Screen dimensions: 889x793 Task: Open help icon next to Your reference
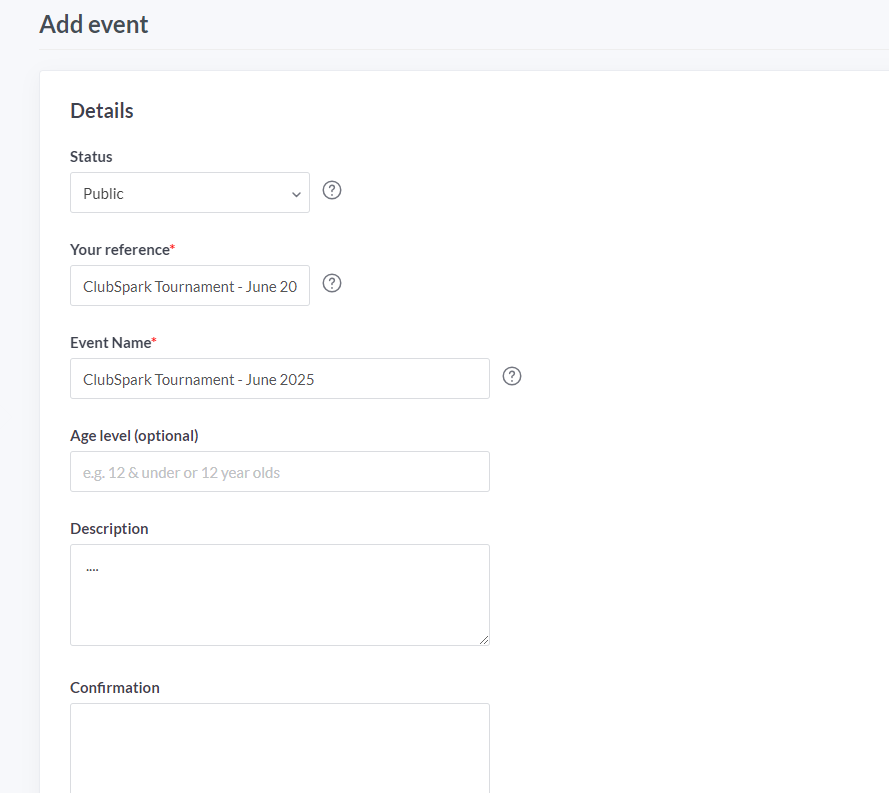coord(332,283)
